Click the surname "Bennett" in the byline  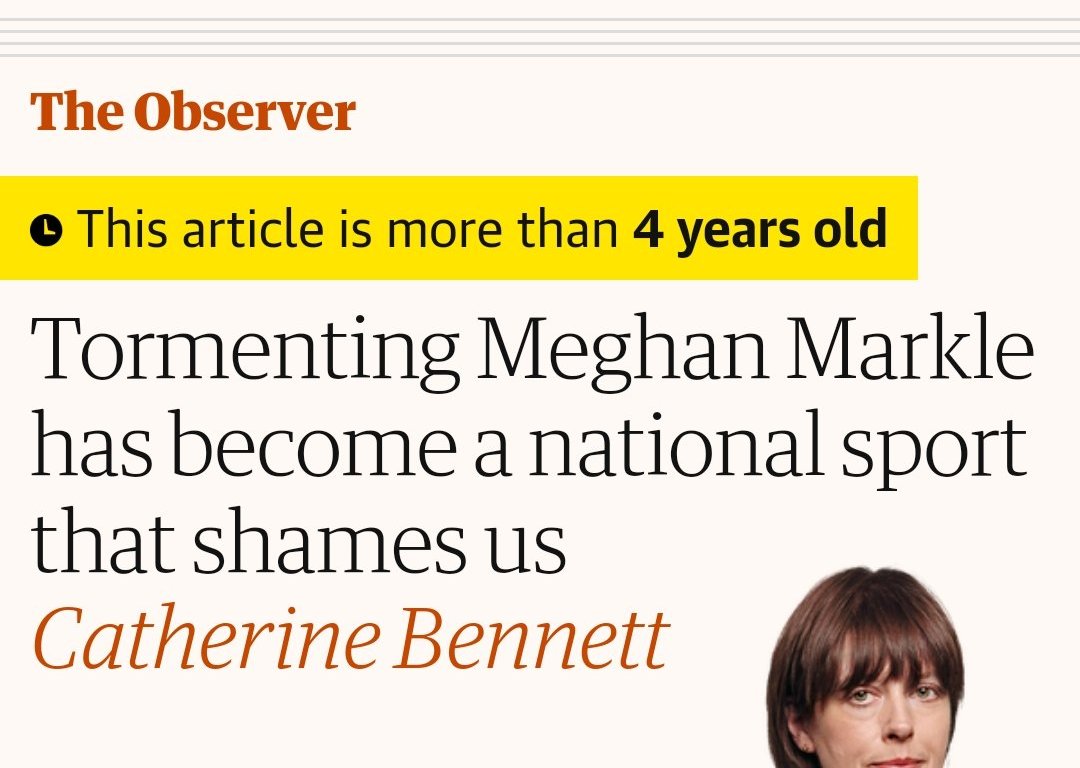[x=530, y=638]
